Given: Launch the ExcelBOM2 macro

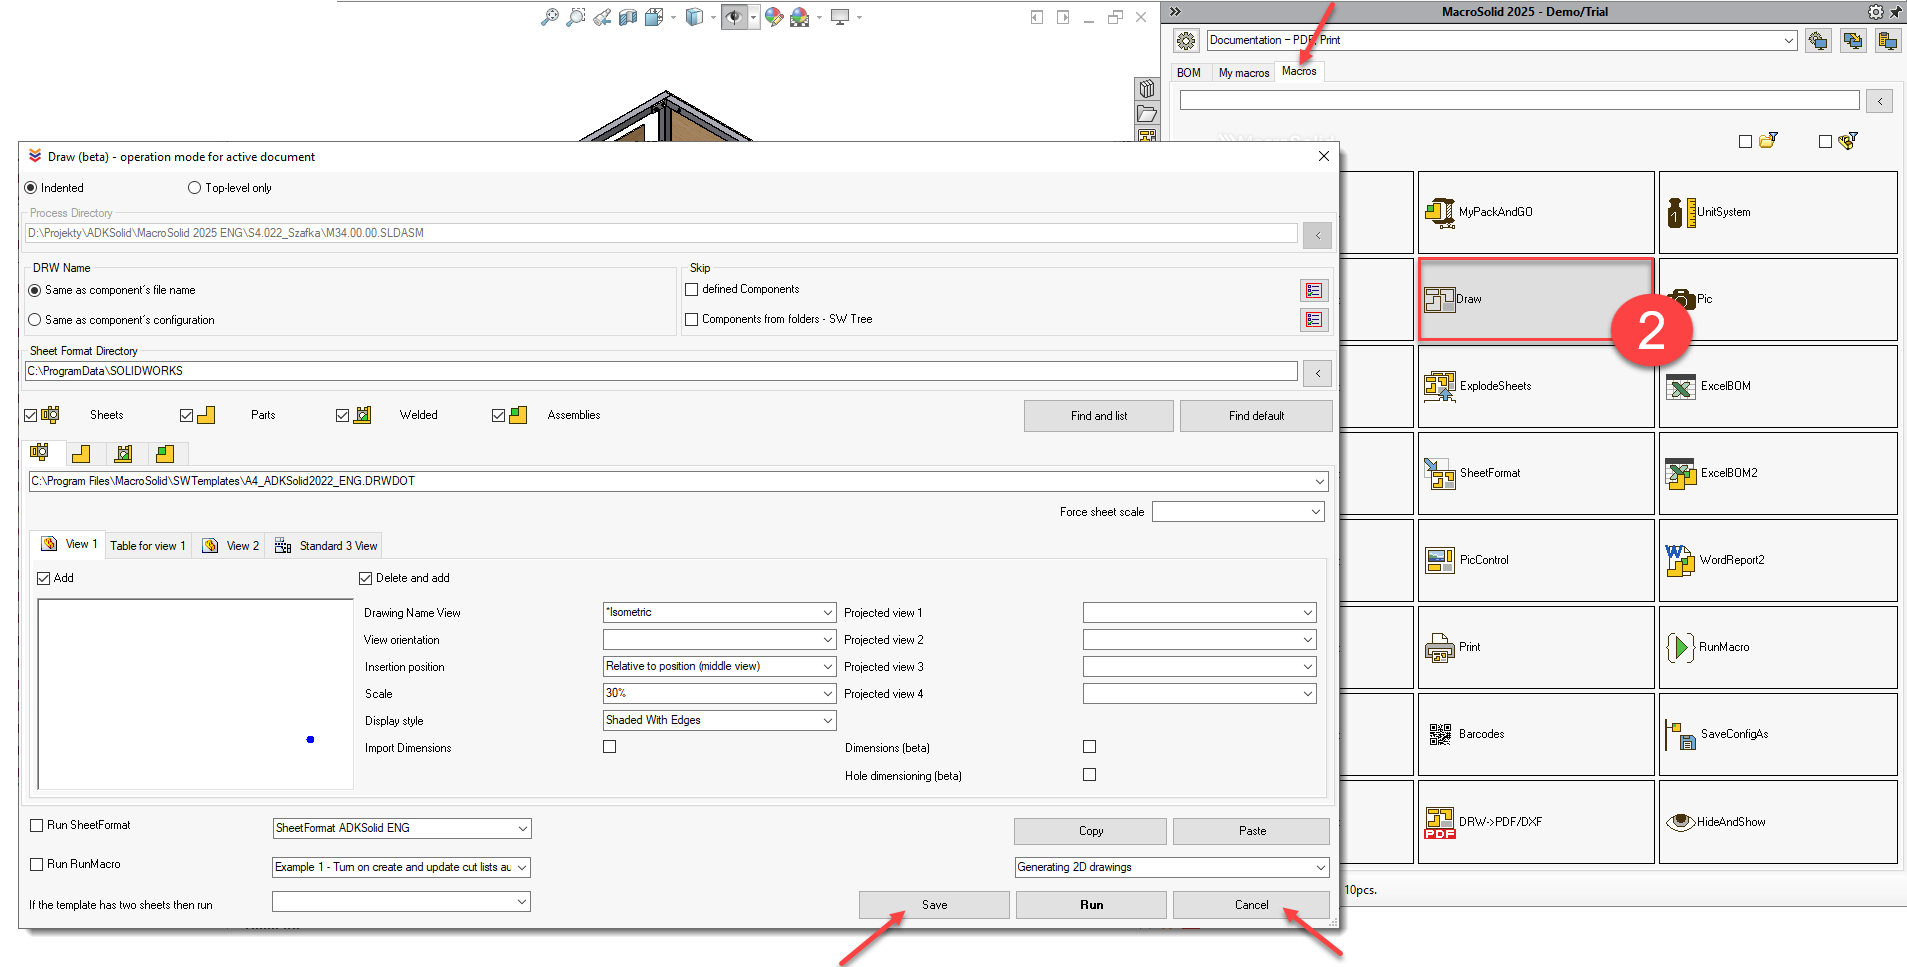Looking at the screenshot, I should point(1778,473).
